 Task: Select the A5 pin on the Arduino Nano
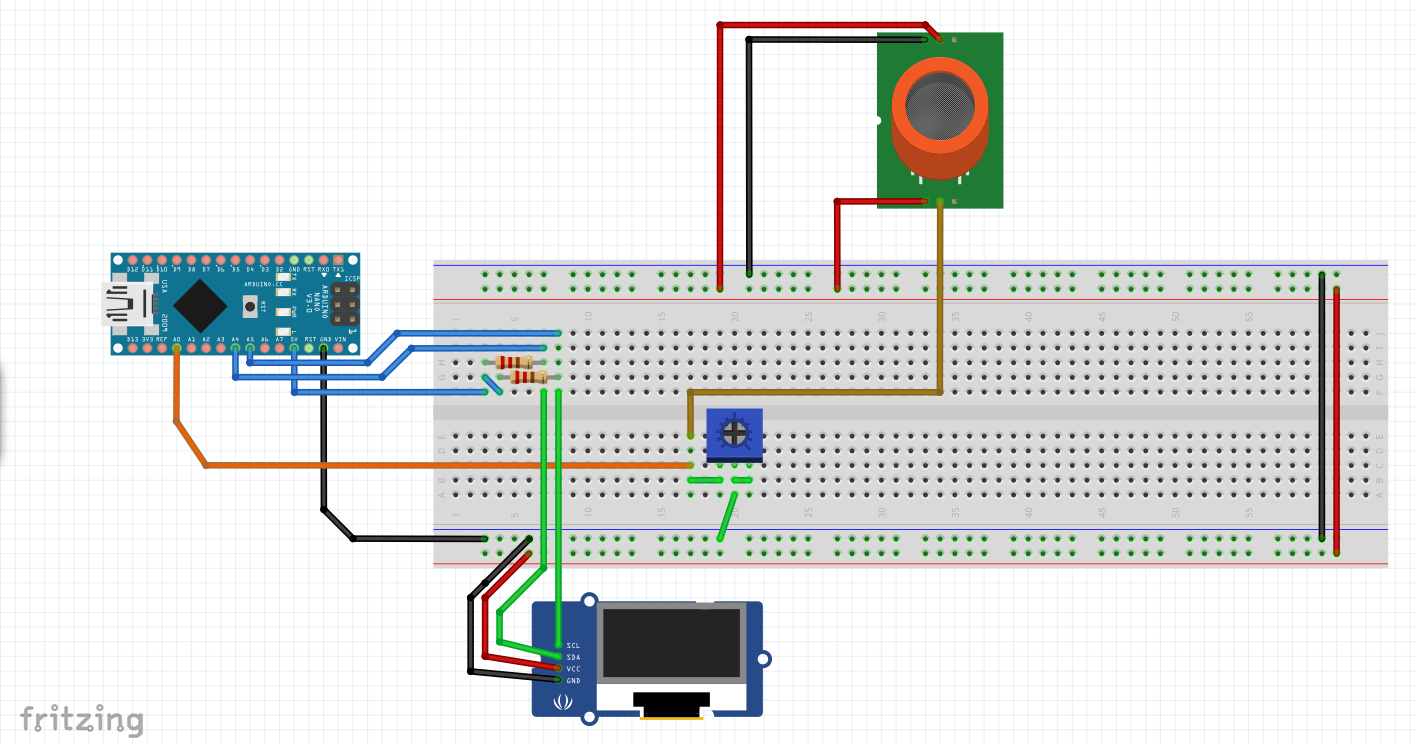click(x=250, y=347)
